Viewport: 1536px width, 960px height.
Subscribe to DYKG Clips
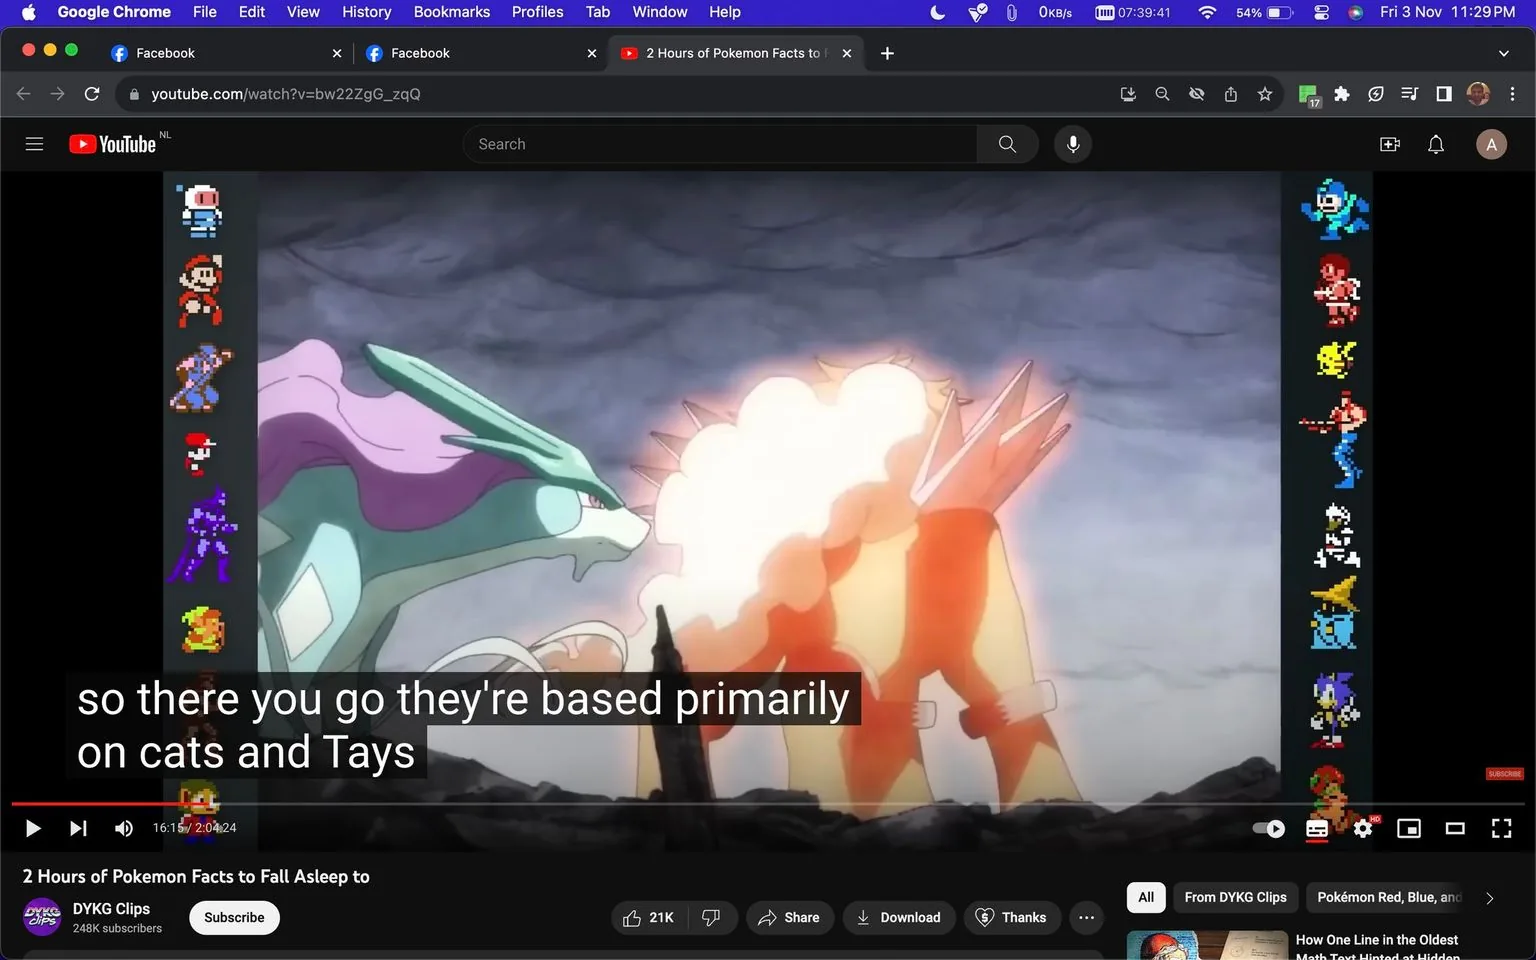(234, 917)
